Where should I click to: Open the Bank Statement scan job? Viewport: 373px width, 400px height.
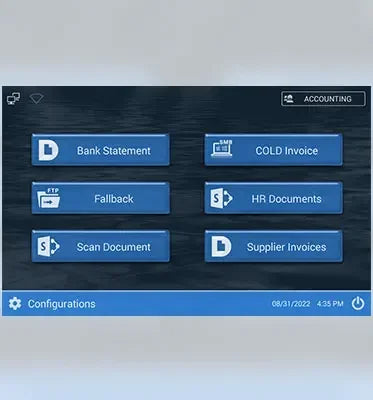(x=100, y=150)
